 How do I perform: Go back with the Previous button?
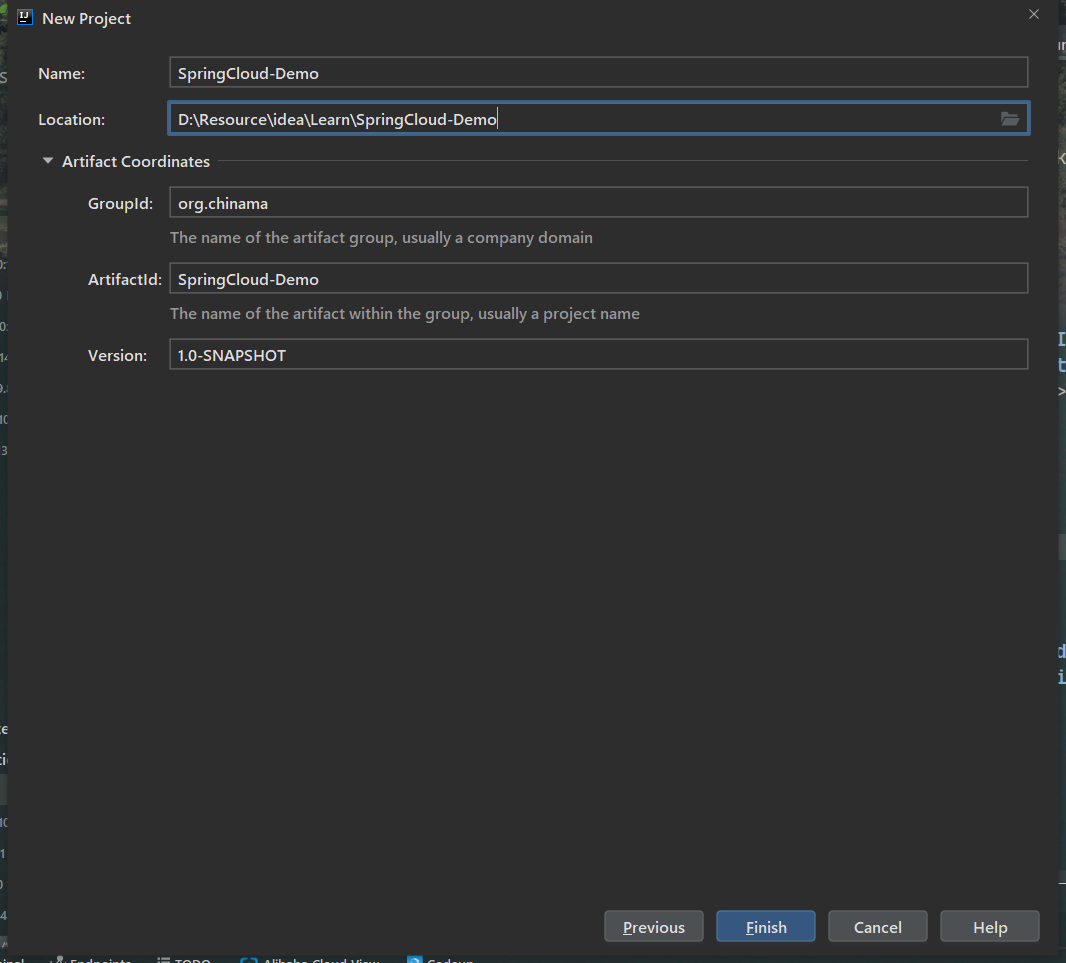pyautogui.click(x=654, y=927)
